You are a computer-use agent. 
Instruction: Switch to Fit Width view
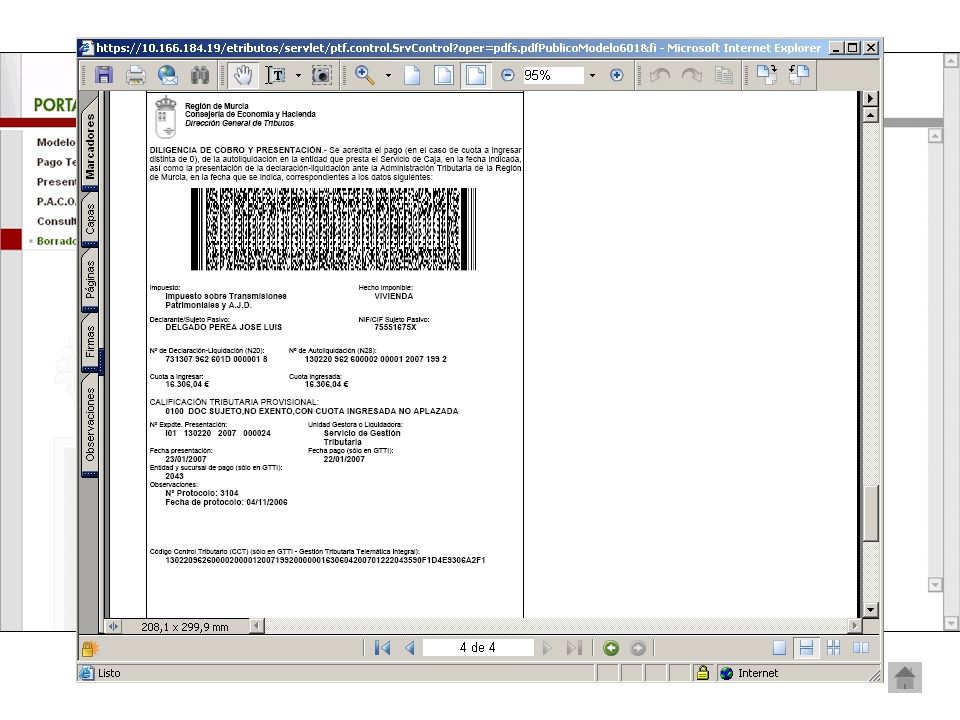pos(476,75)
